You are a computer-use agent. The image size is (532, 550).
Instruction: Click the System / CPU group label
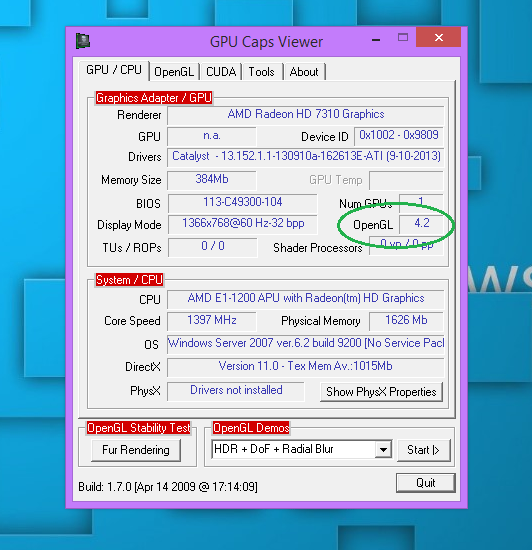pyautogui.click(x=129, y=280)
